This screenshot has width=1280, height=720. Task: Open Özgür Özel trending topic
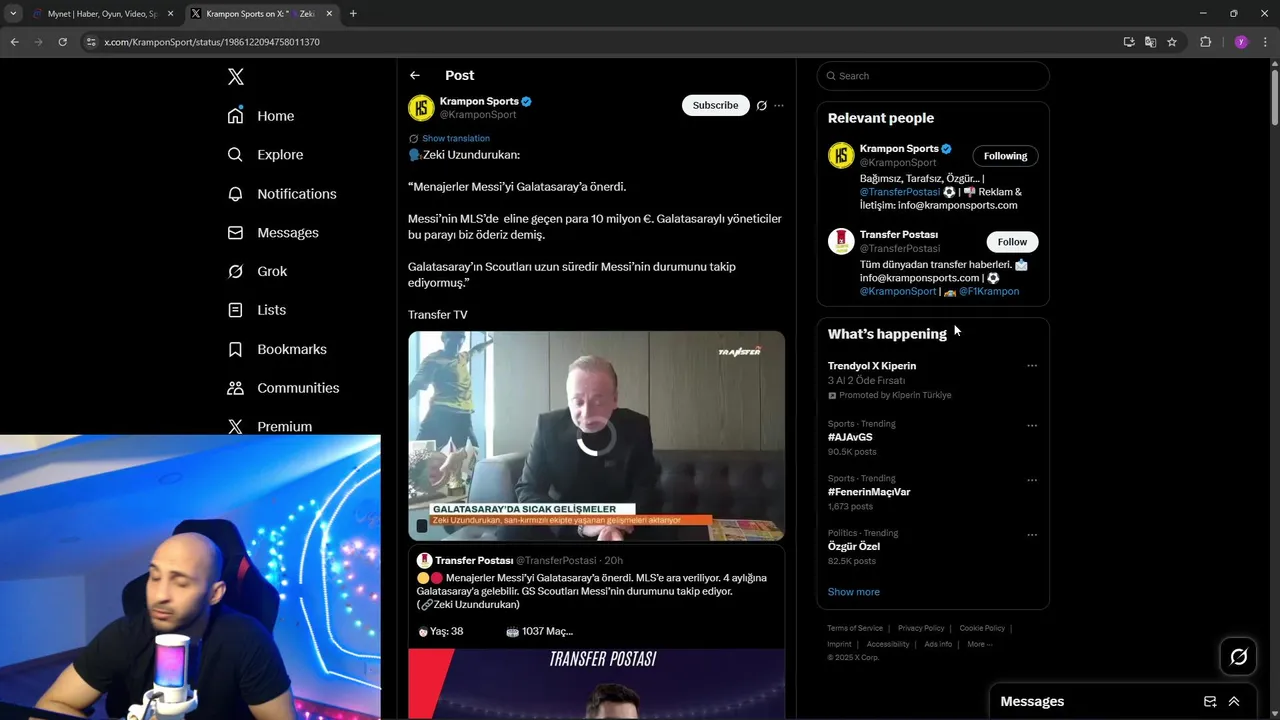coord(854,546)
